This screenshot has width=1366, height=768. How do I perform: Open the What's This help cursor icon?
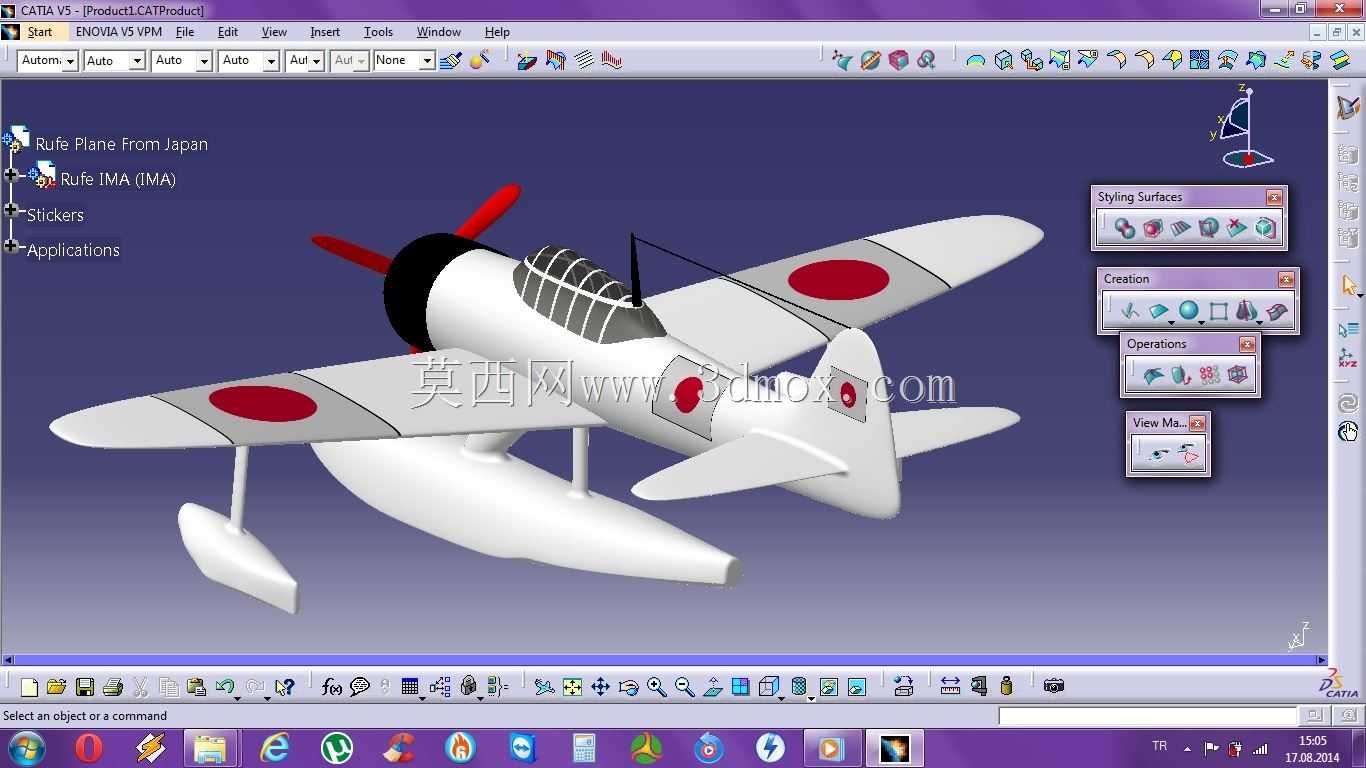285,686
